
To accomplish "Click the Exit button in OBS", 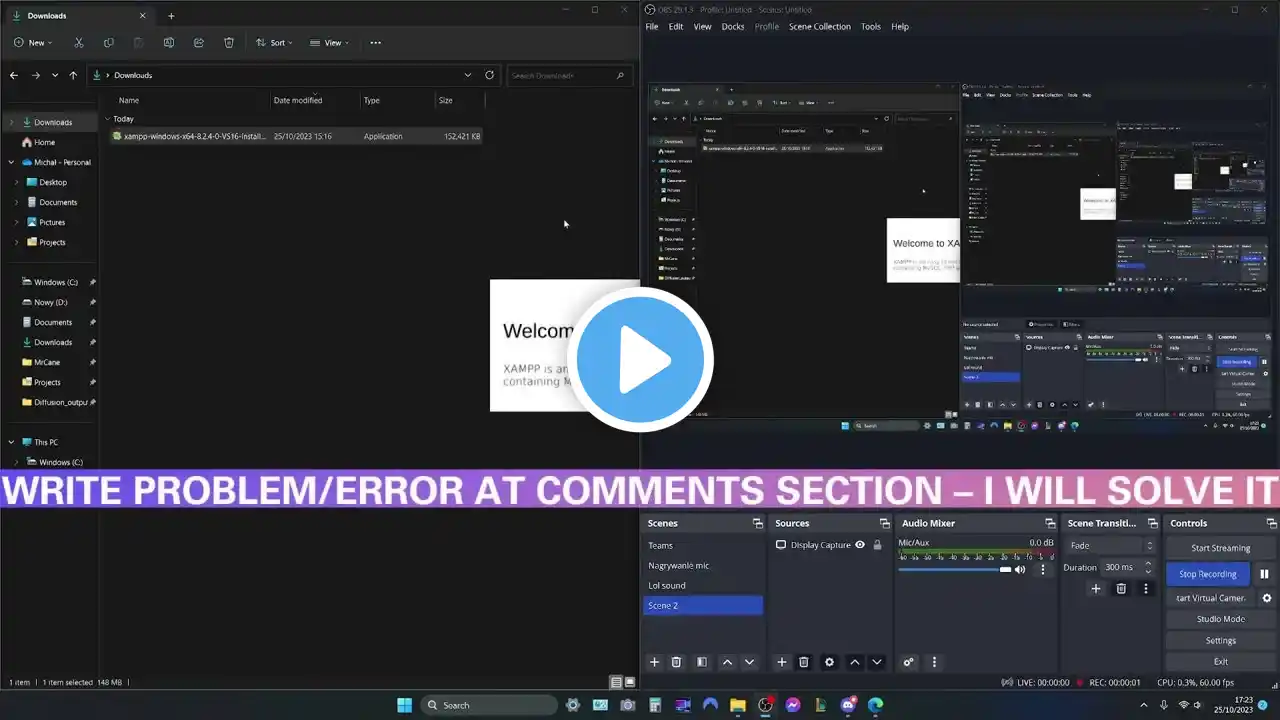I will tap(1220, 662).
